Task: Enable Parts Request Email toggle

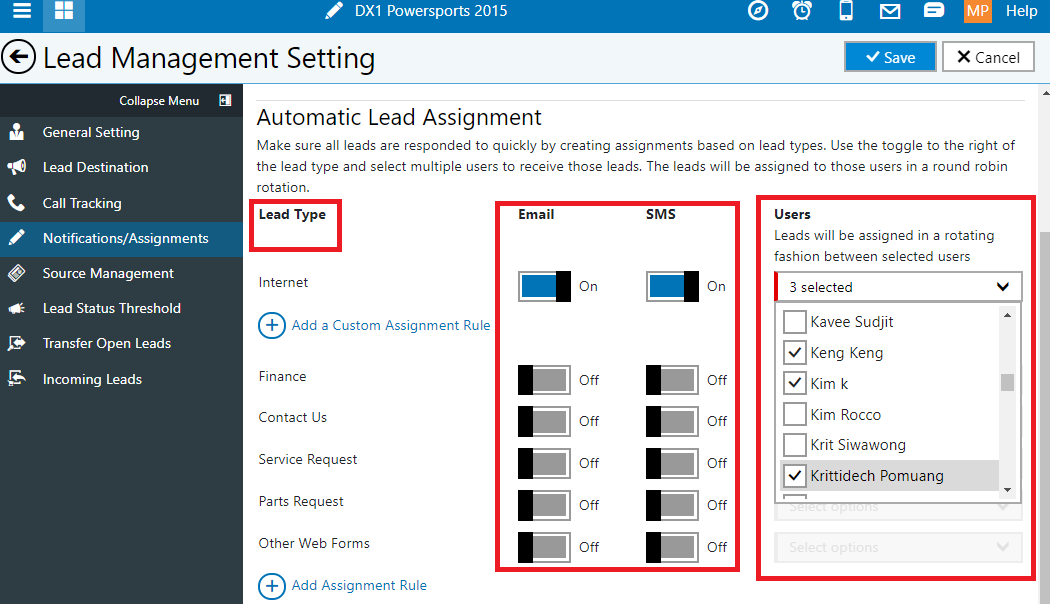Action: pyautogui.click(x=544, y=505)
